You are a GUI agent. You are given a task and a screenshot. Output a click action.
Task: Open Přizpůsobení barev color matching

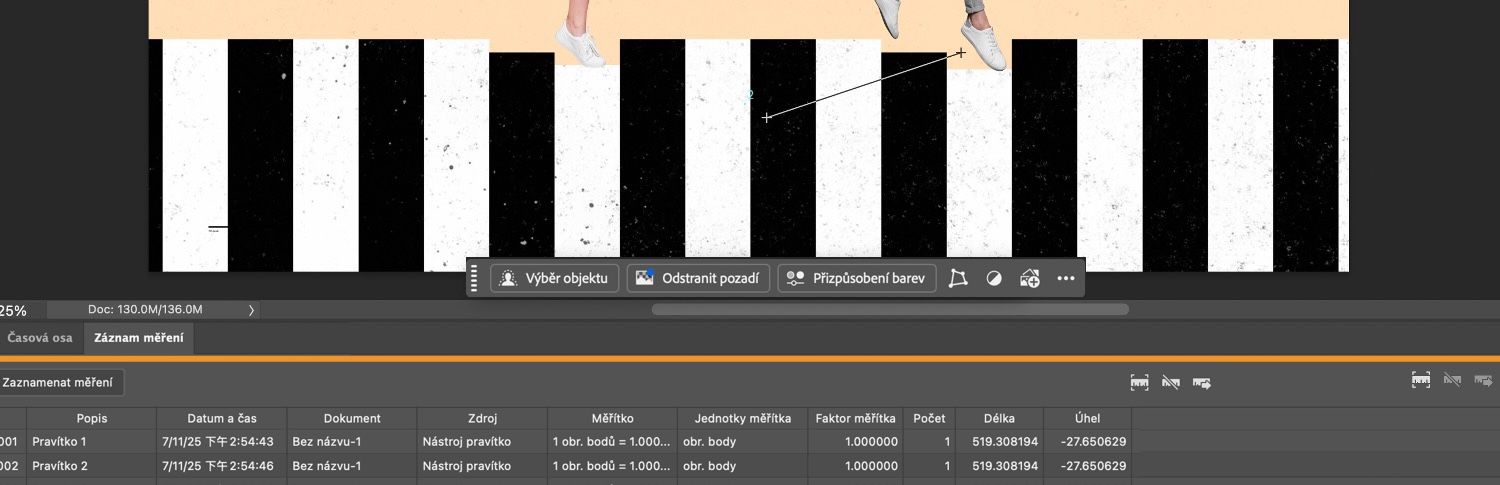[857, 278]
